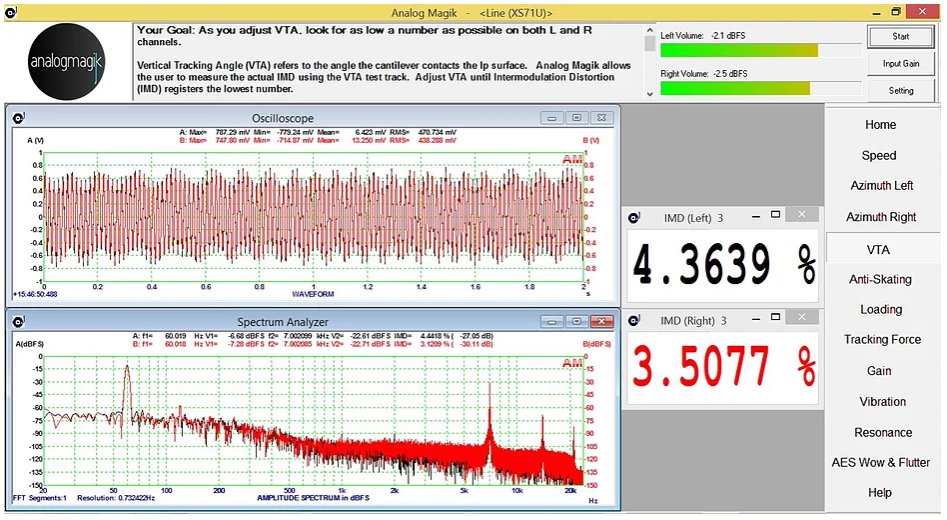This screenshot has height=520, width=947.
Task: Click the IMD (Left) window's title icon
Action: (x=635, y=217)
